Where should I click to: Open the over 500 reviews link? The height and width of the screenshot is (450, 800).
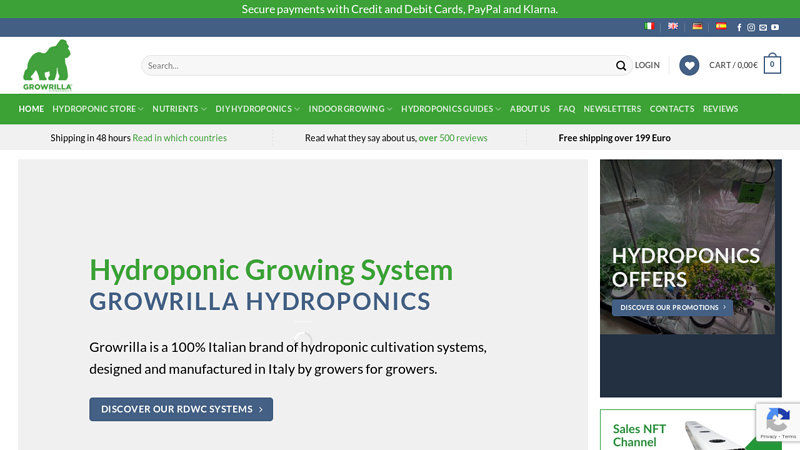pyautogui.click(x=453, y=138)
